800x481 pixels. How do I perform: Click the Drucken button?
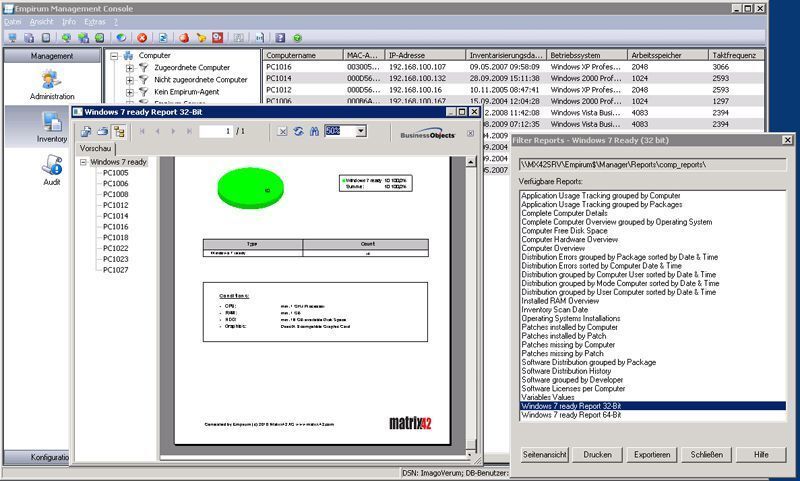pos(597,454)
